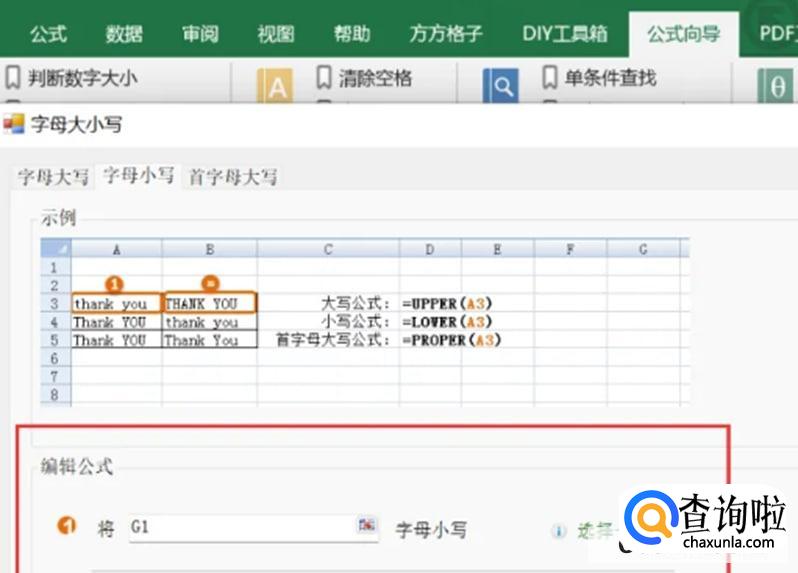Open the green theta icon group
The width and height of the screenshot is (798, 573).
pyautogui.click(x=775, y=86)
